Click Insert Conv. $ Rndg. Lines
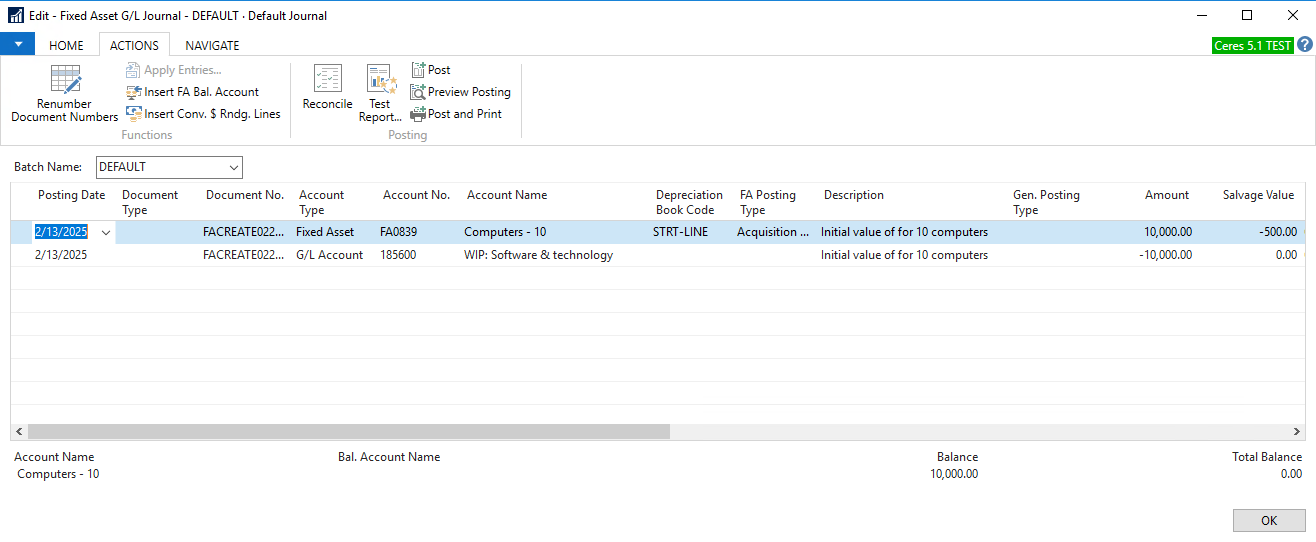This screenshot has width=1316, height=542. (134, 114)
